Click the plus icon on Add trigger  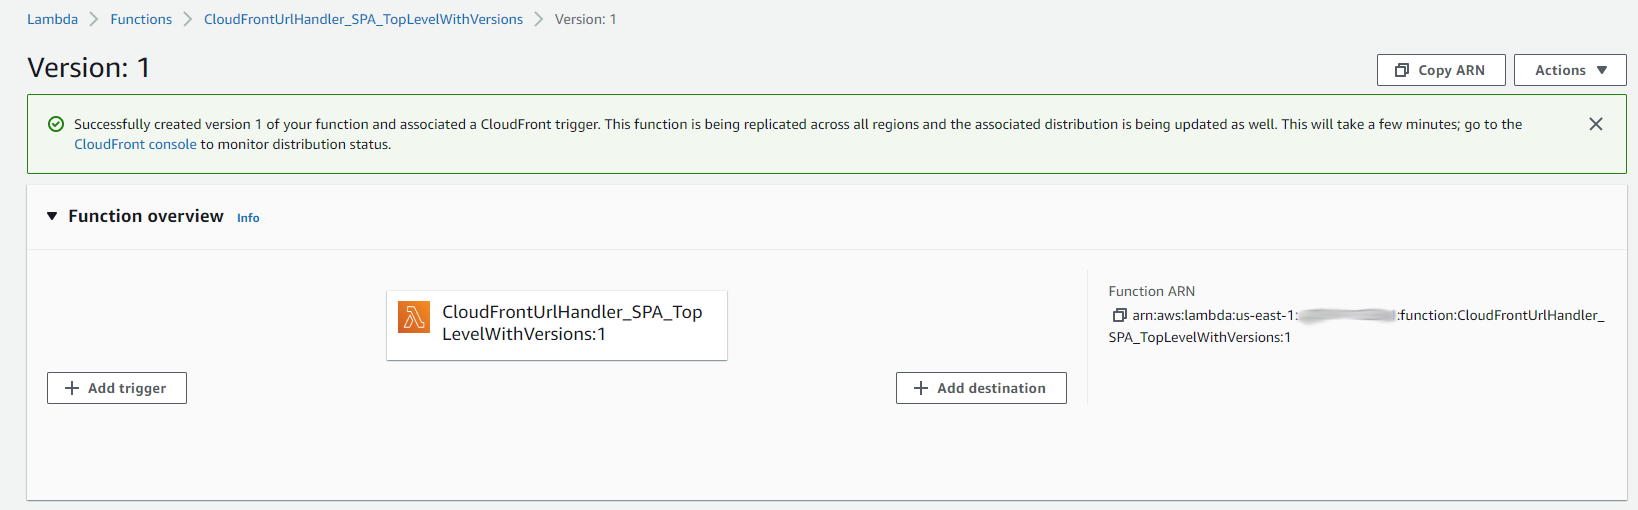[72, 388]
